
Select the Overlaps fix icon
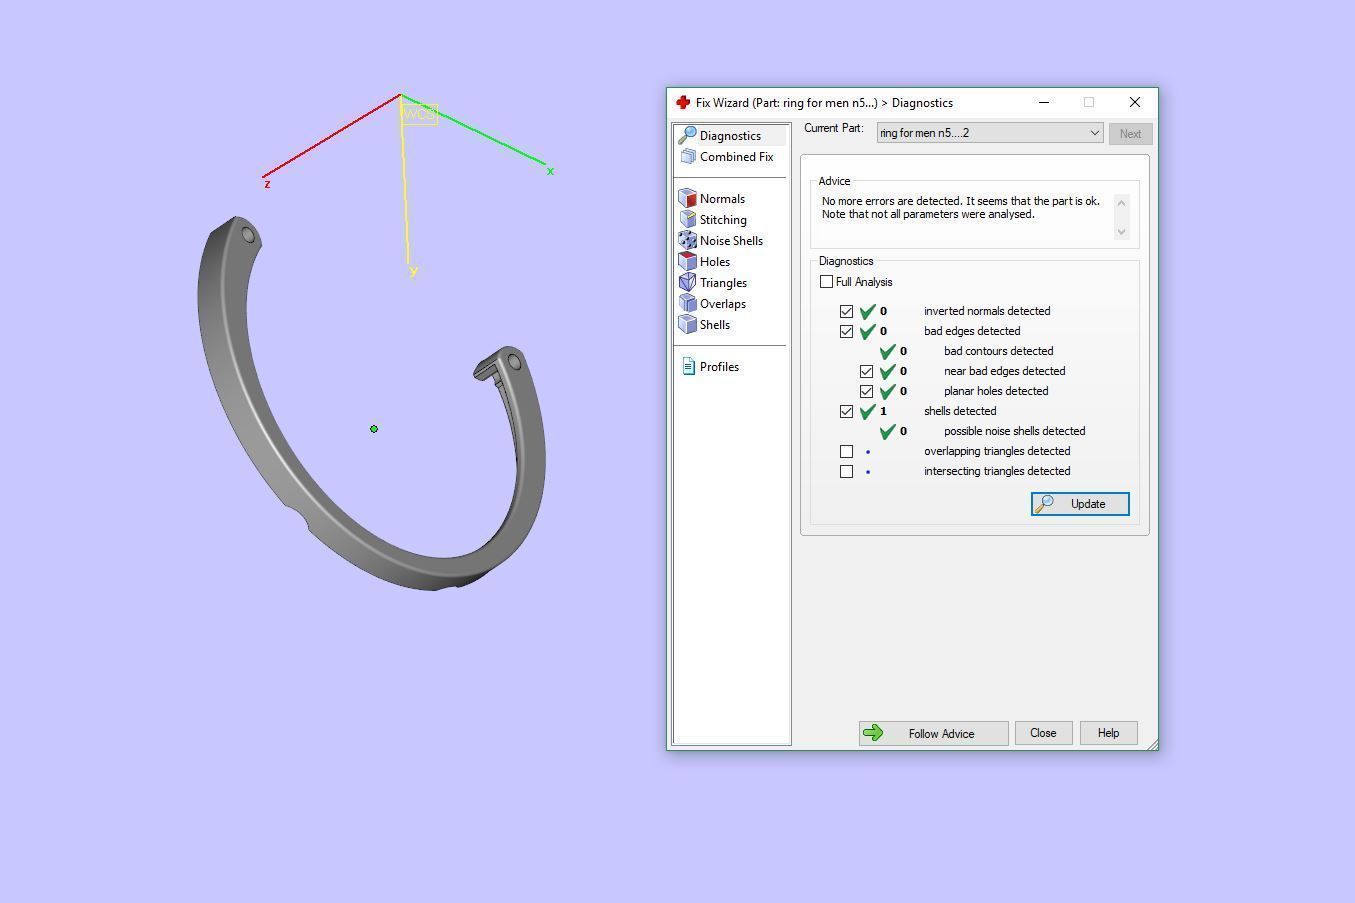click(687, 303)
